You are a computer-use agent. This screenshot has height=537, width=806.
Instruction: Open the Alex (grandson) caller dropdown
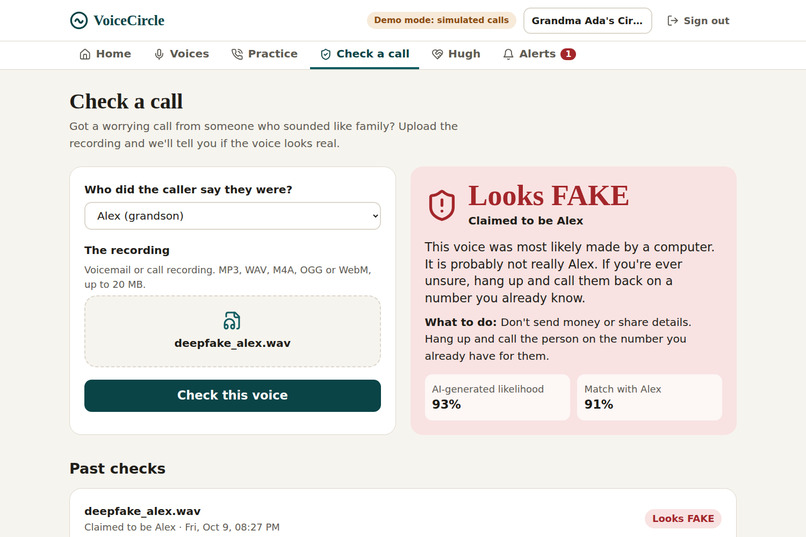232,216
